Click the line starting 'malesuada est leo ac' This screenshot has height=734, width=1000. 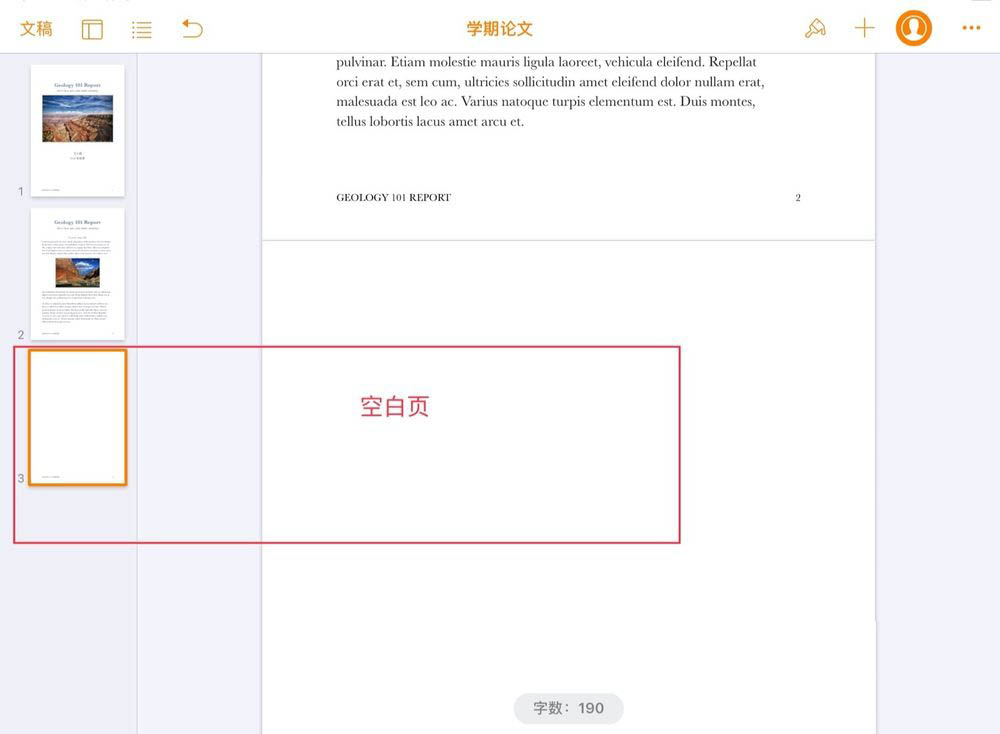point(546,101)
